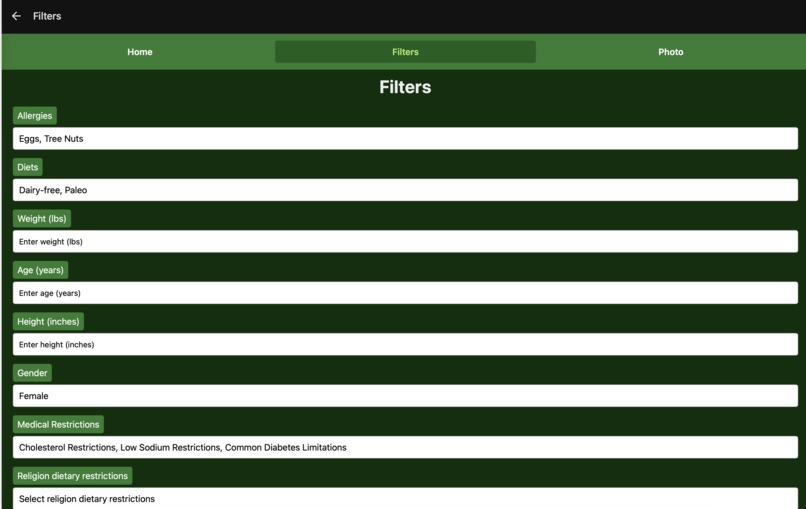Click the Age (years) label
The width and height of the screenshot is (806, 509).
point(40,270)
